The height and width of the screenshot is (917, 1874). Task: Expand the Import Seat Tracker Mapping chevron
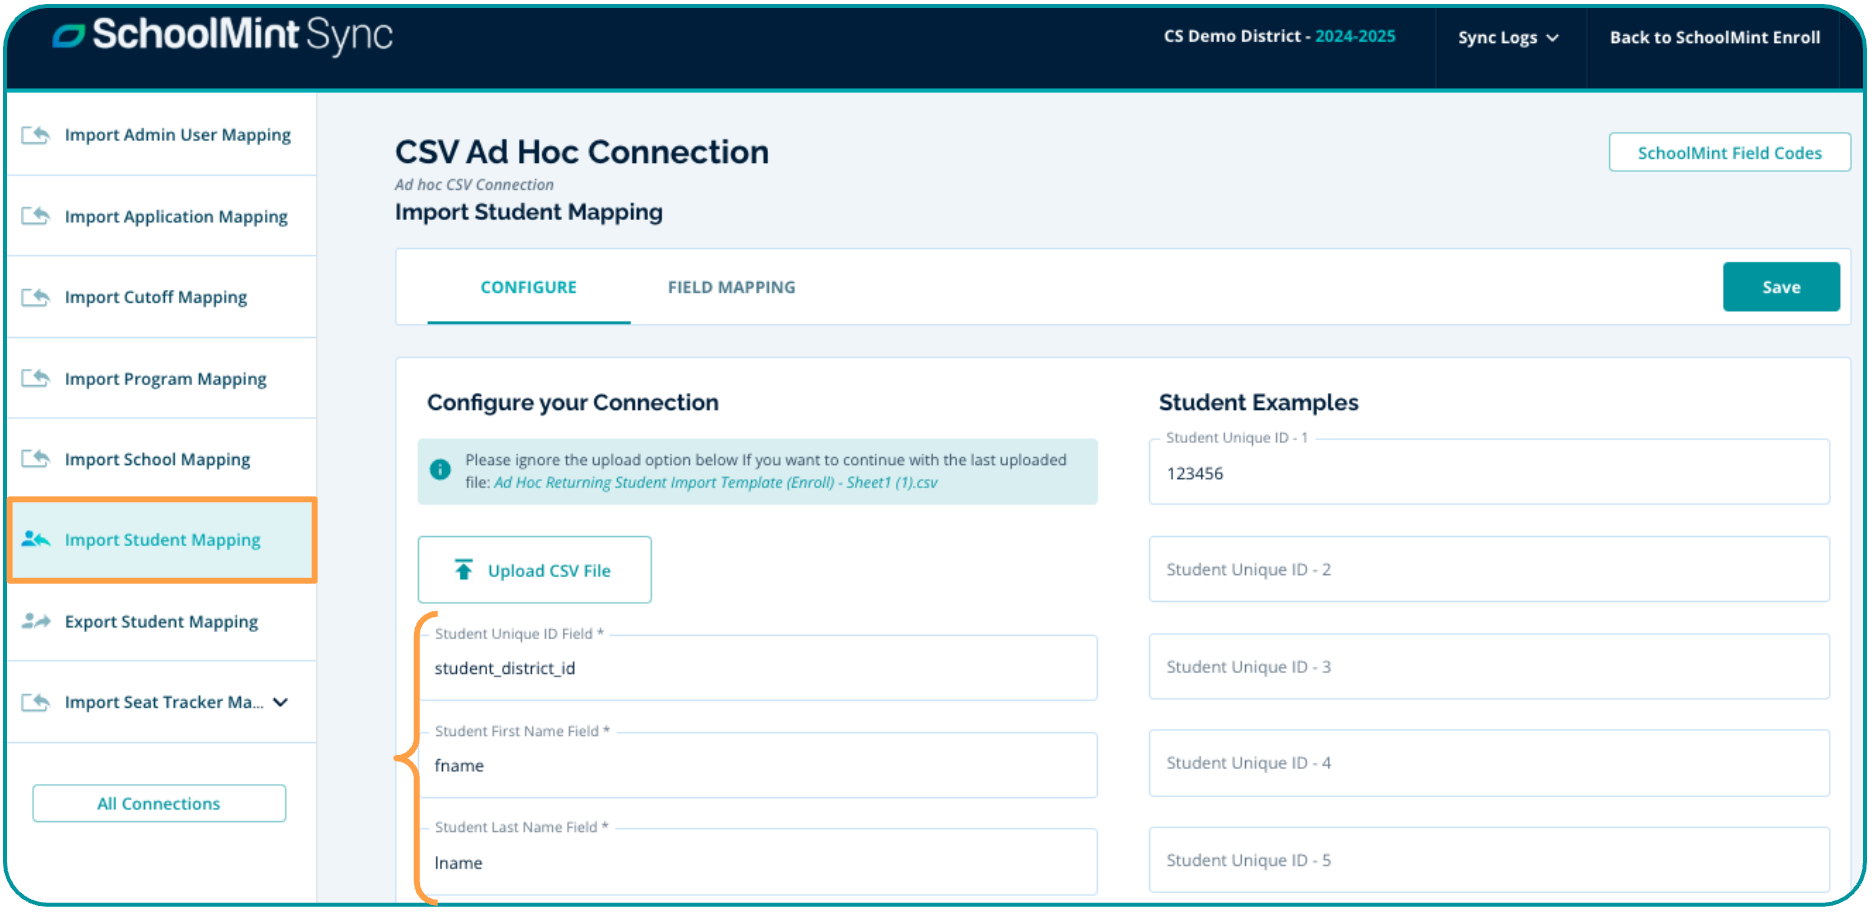tap(281, 702)
